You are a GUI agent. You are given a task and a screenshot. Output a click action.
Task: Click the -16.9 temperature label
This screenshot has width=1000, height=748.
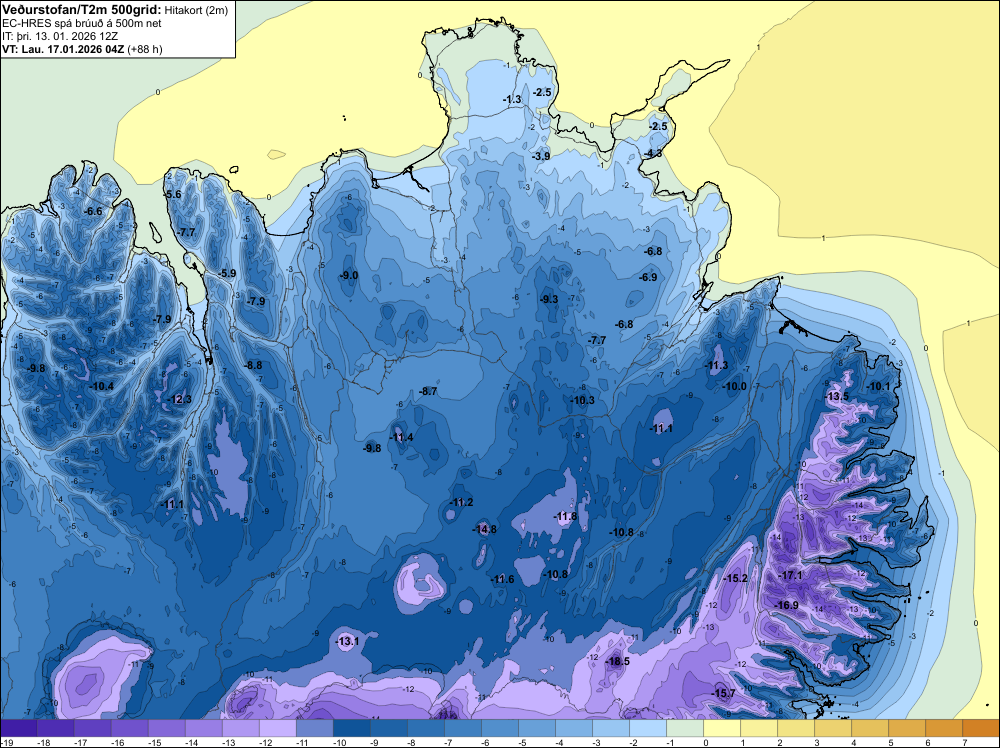pos(787,605)
